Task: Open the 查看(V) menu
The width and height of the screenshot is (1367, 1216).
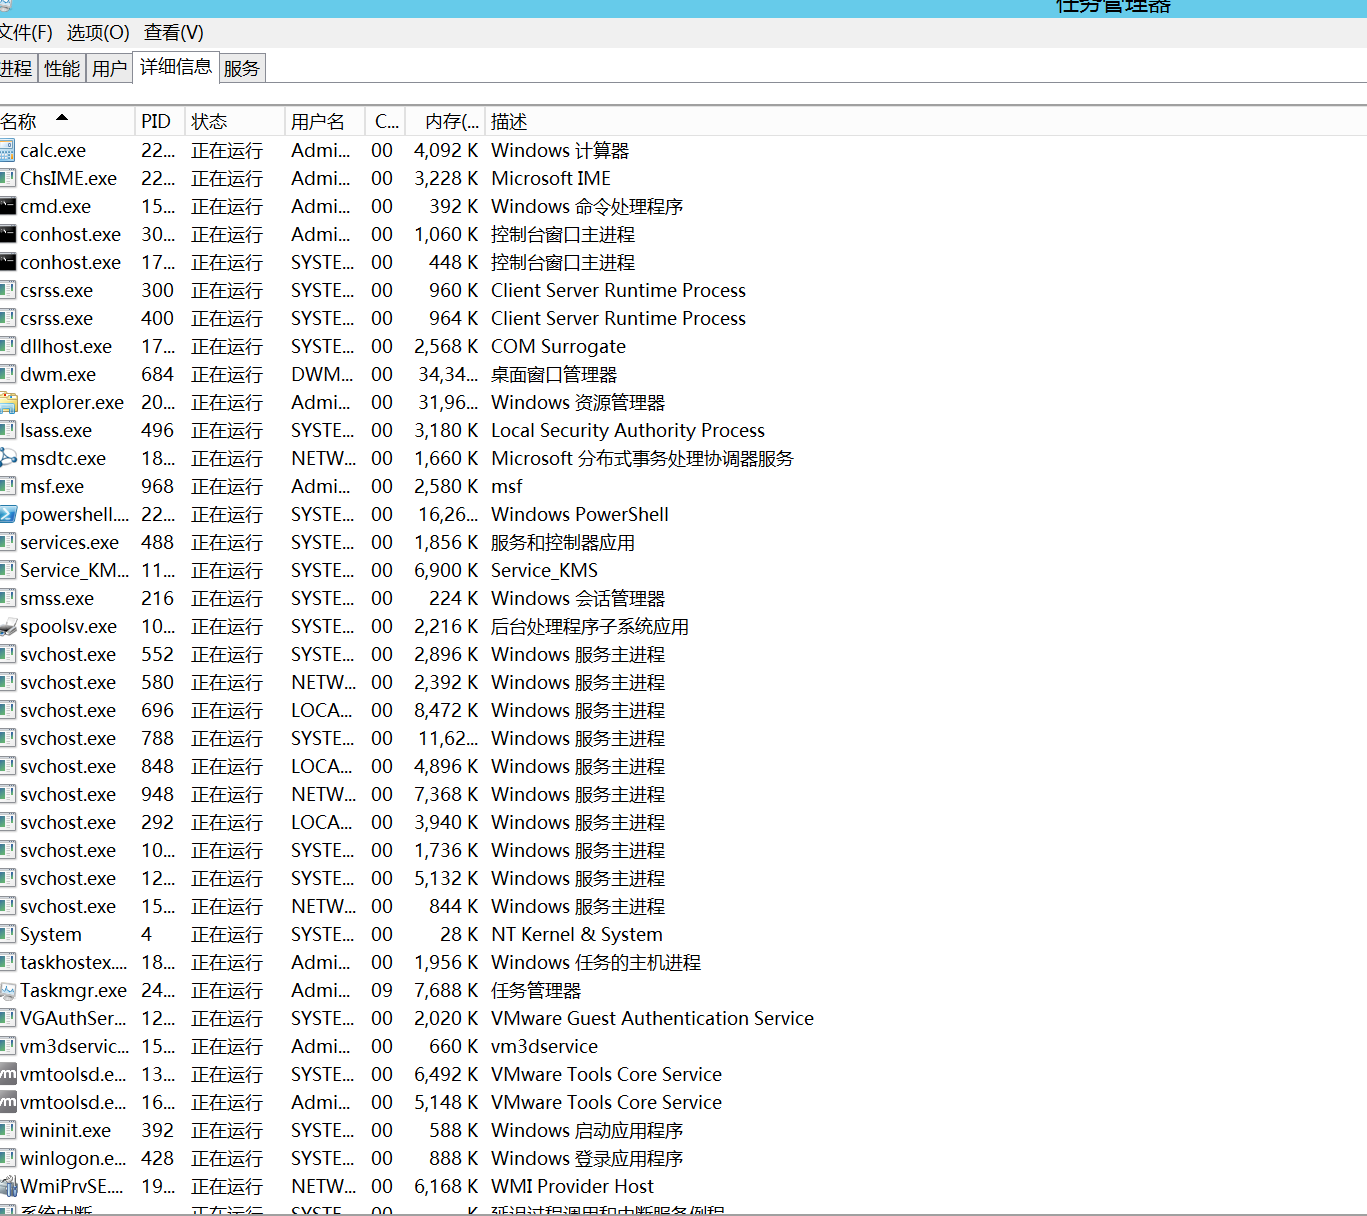Action: pos(173,33)
